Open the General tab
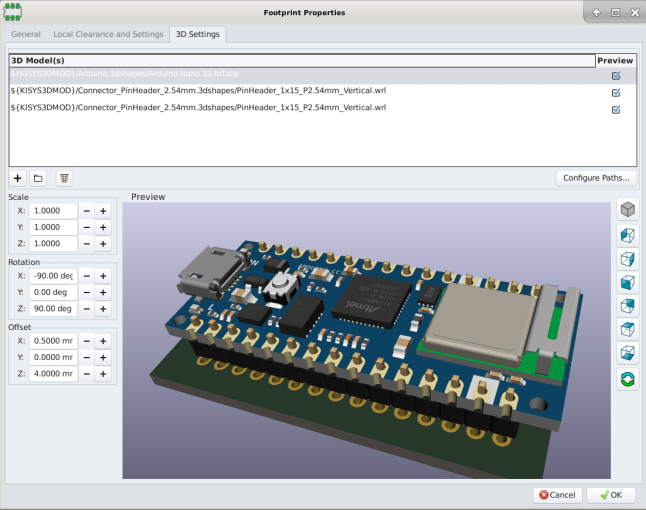646x510 pixels. pyautogui.click(x=26, y=34)
